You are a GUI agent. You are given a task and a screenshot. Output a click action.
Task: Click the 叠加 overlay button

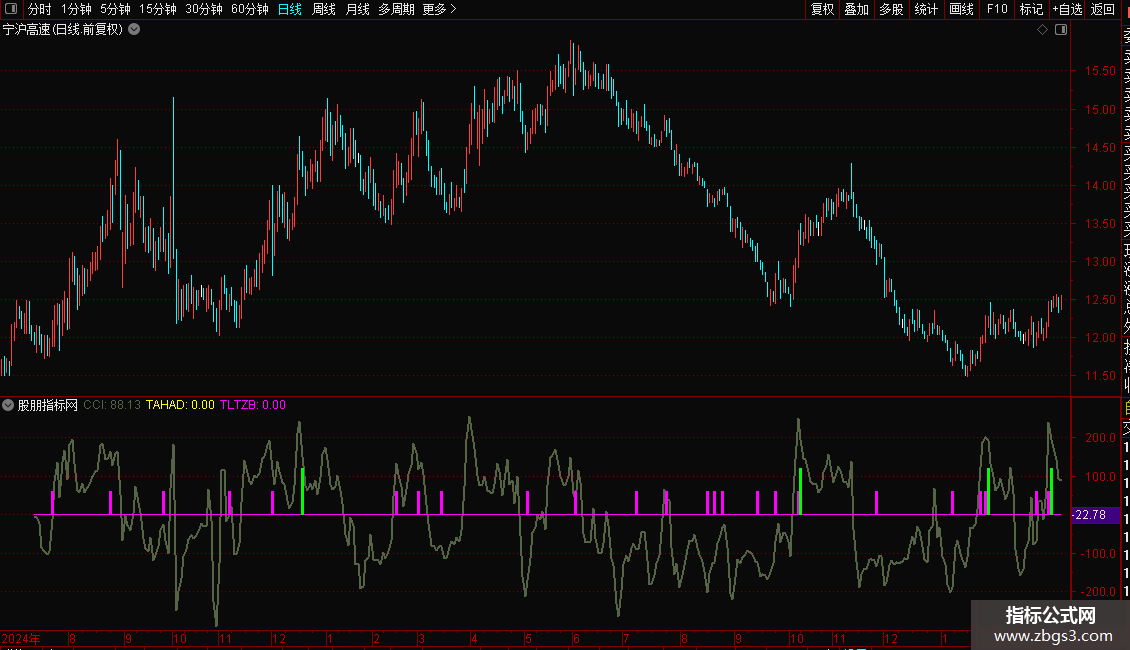click(x=856, y=10)
